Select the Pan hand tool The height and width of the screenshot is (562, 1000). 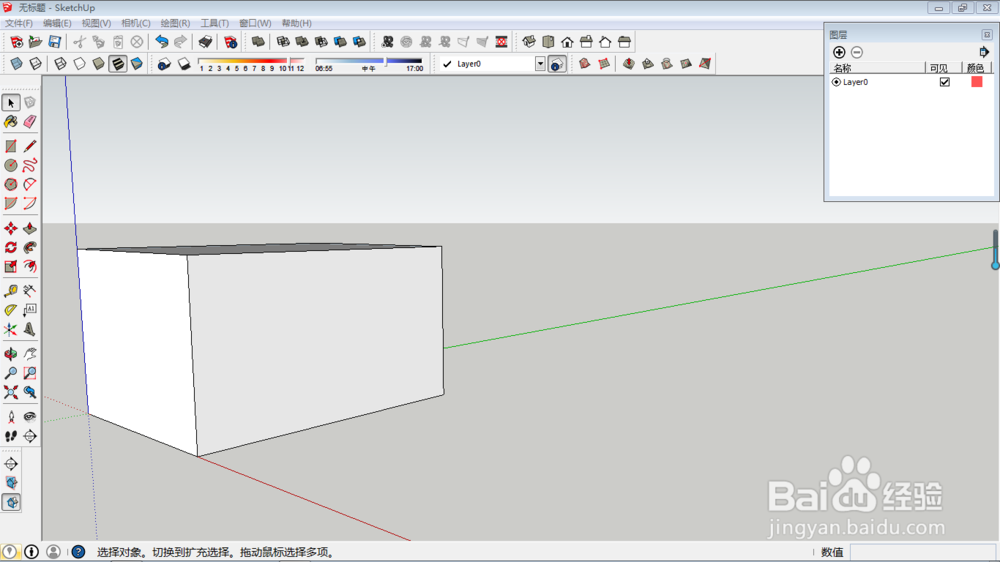tap(29, 354)
